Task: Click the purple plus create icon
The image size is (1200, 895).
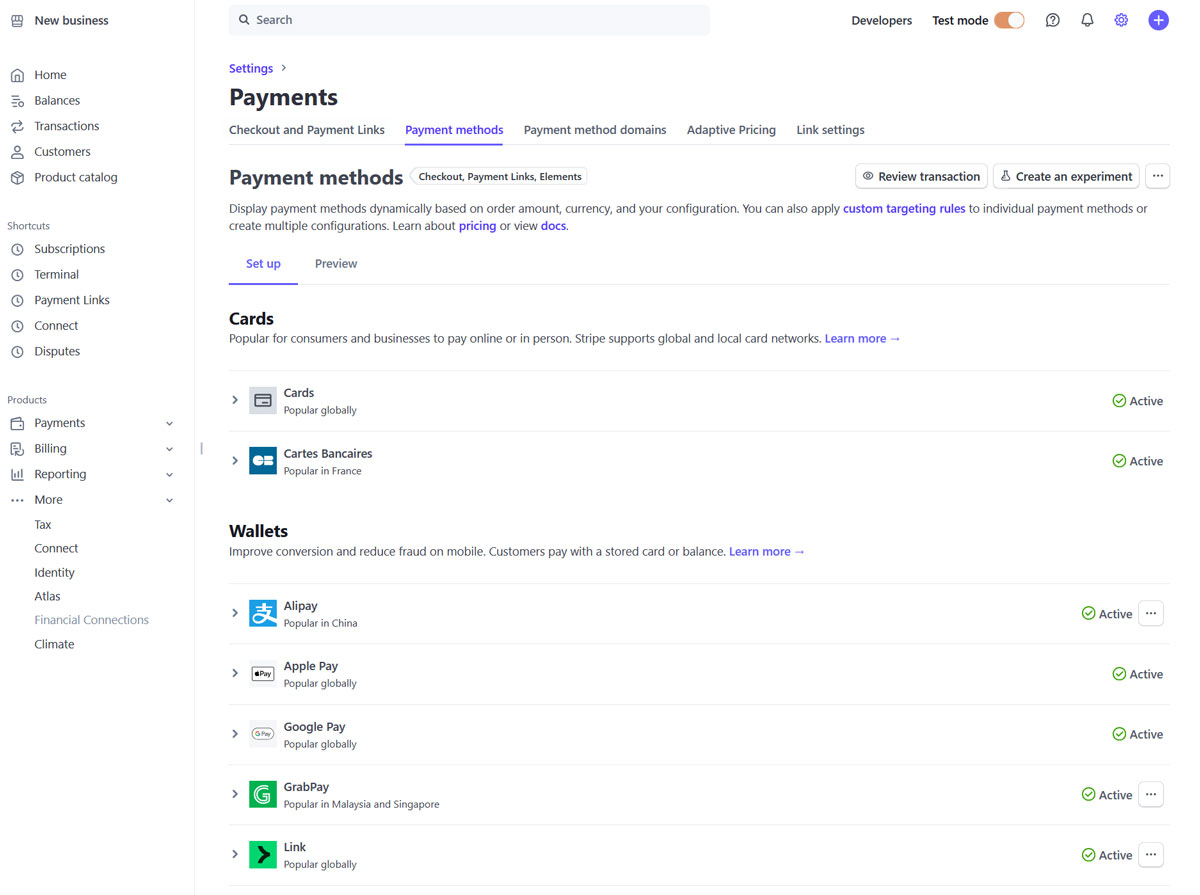Action: 1158,20
